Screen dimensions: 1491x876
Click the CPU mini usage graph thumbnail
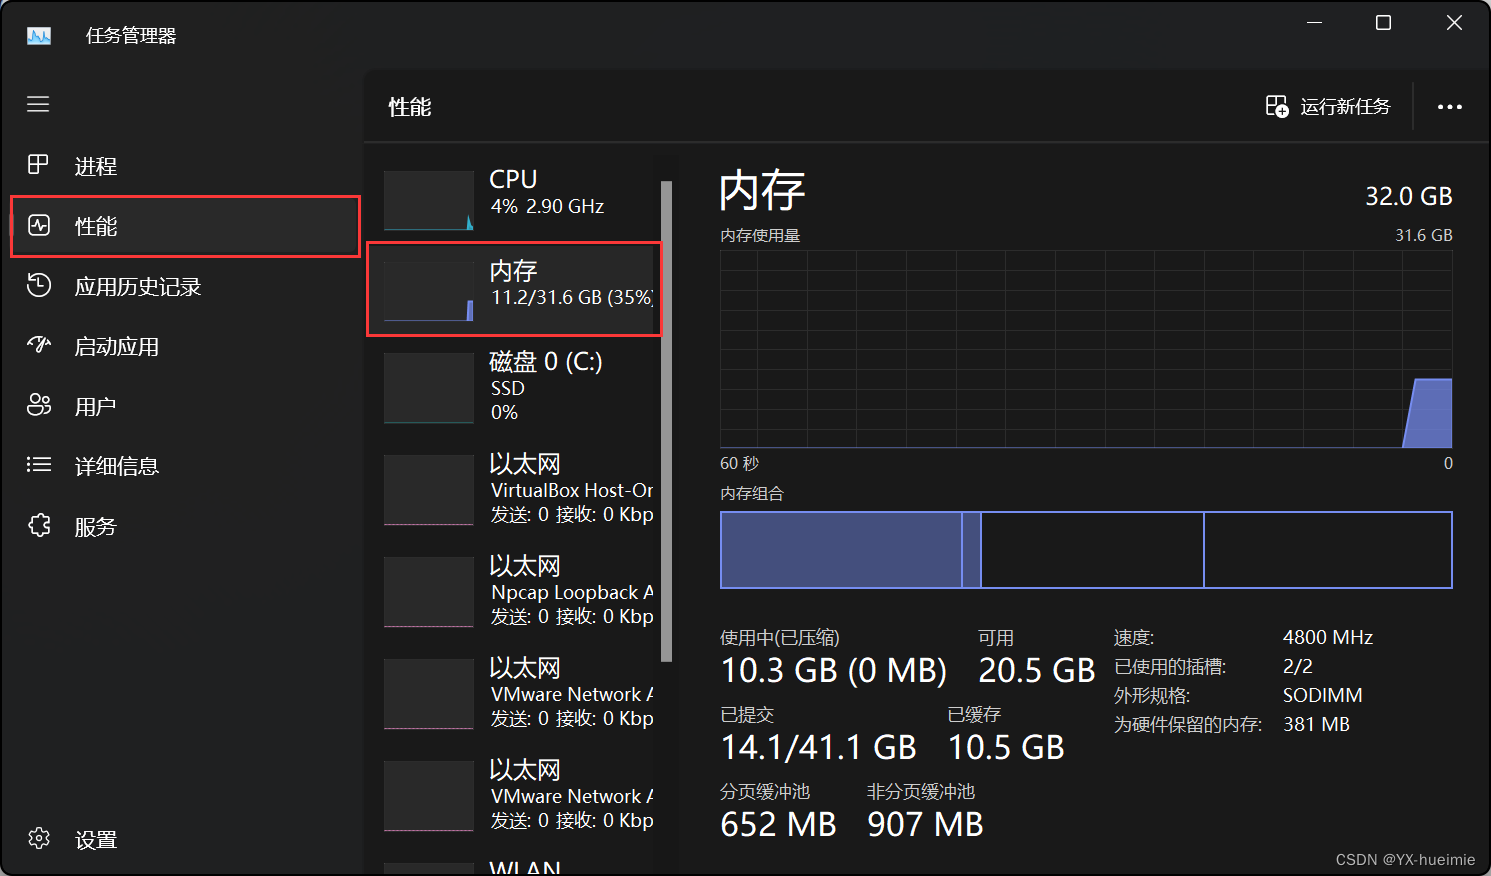429,200
